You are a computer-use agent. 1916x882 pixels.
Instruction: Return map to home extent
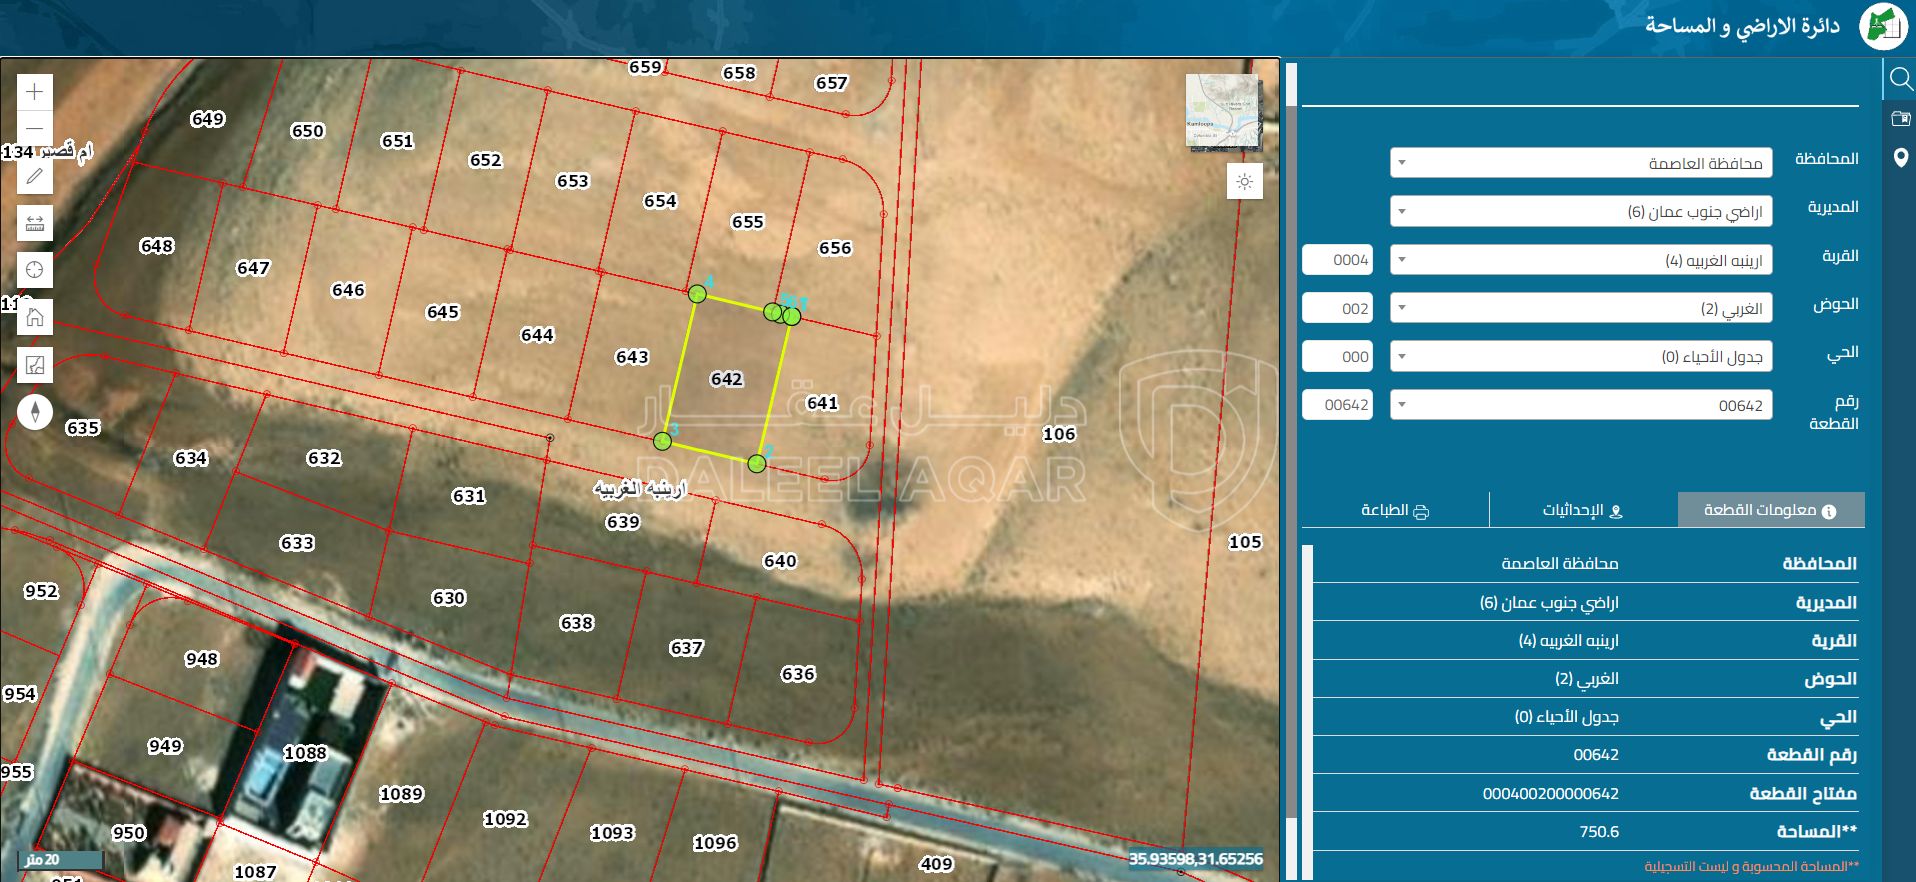point(35,318)
